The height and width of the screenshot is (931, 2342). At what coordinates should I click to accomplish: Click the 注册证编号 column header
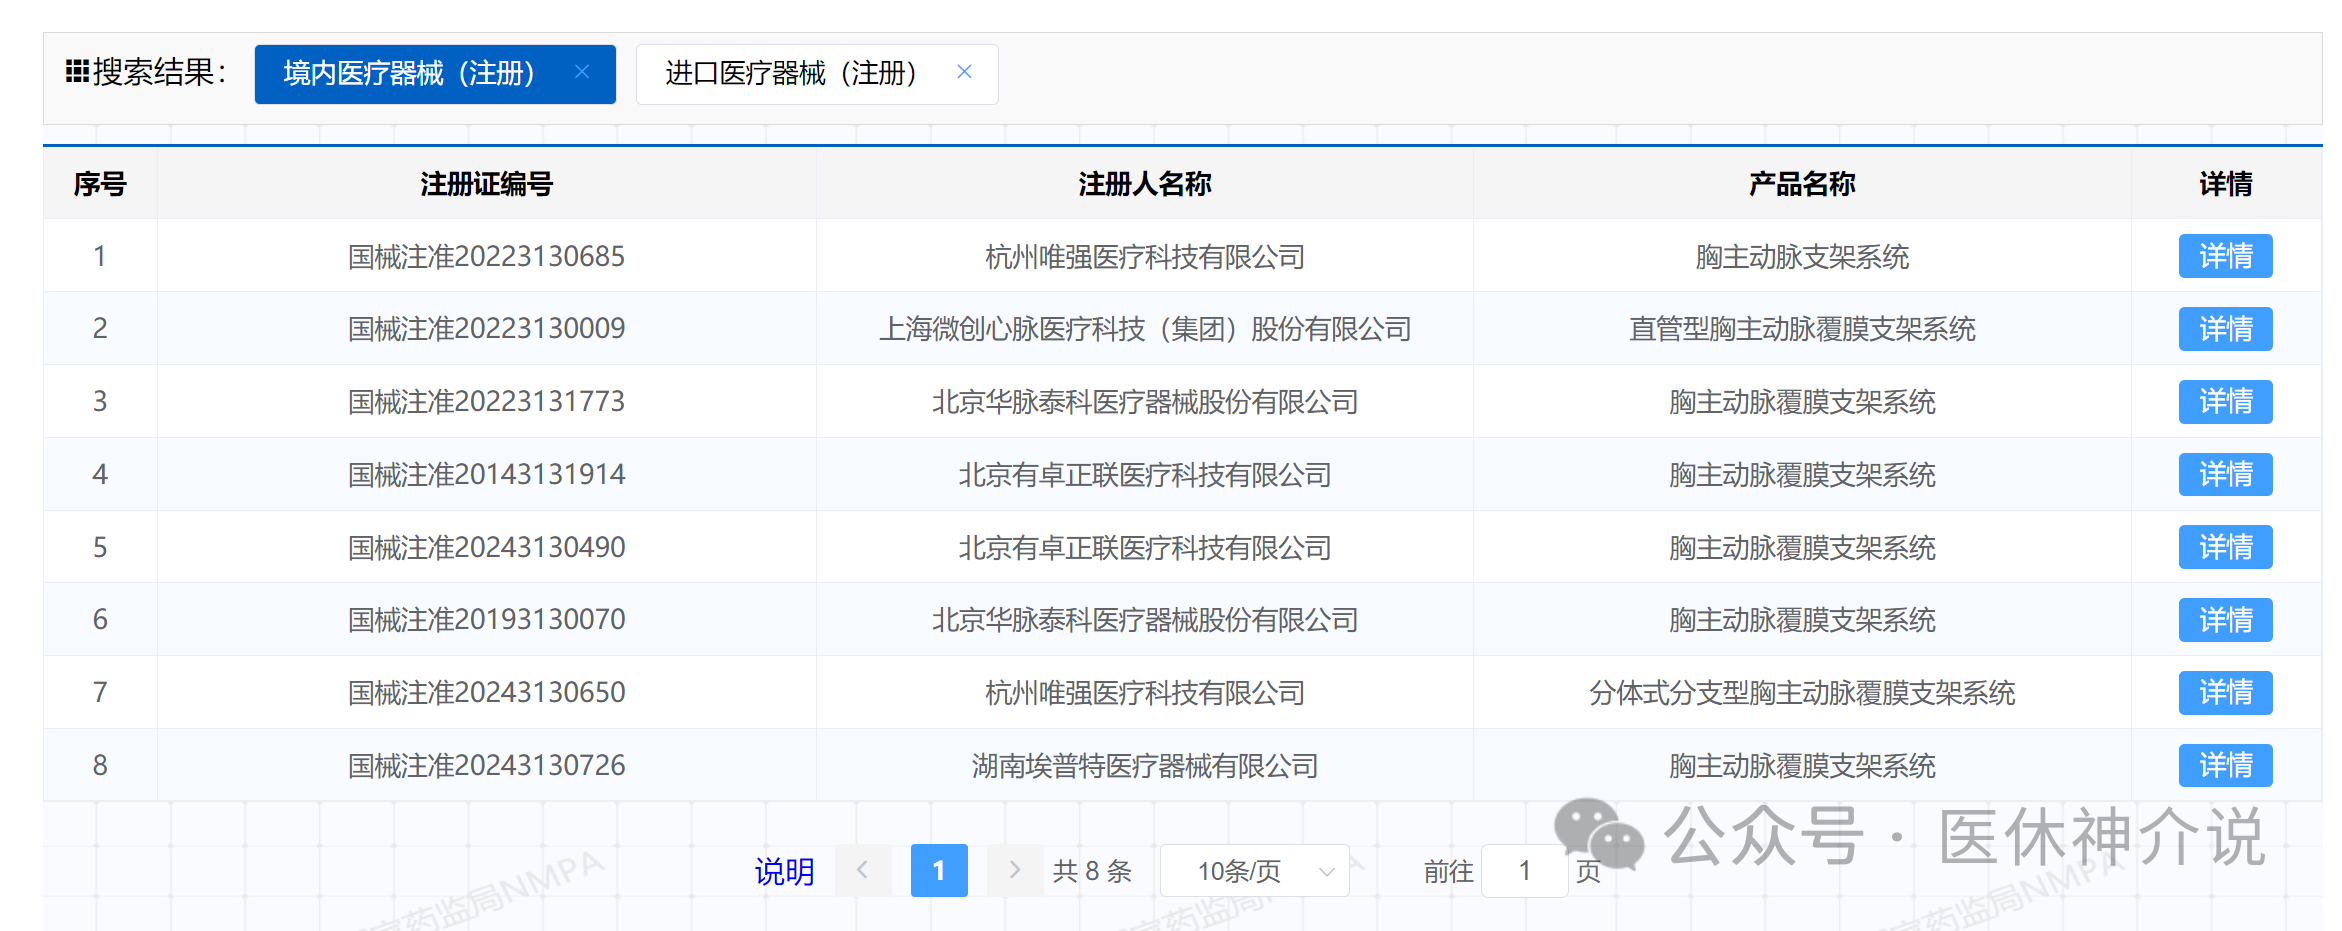pyautogui.click(x=486, y=184)
